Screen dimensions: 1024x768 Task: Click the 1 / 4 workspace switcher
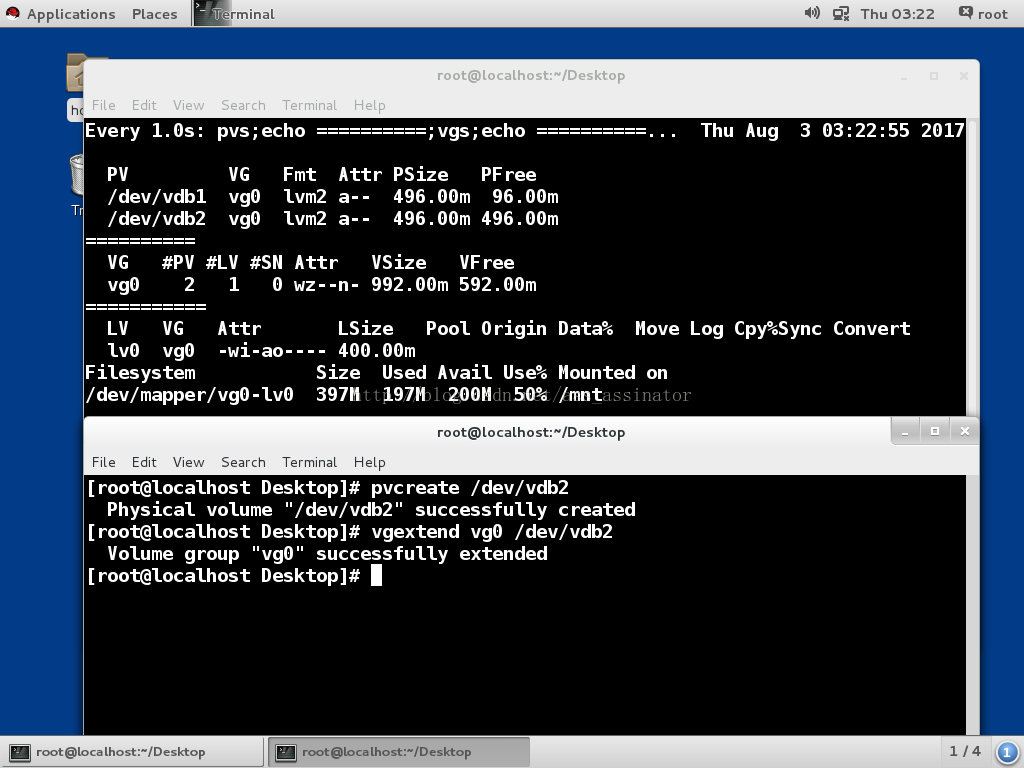click(965, 751)
